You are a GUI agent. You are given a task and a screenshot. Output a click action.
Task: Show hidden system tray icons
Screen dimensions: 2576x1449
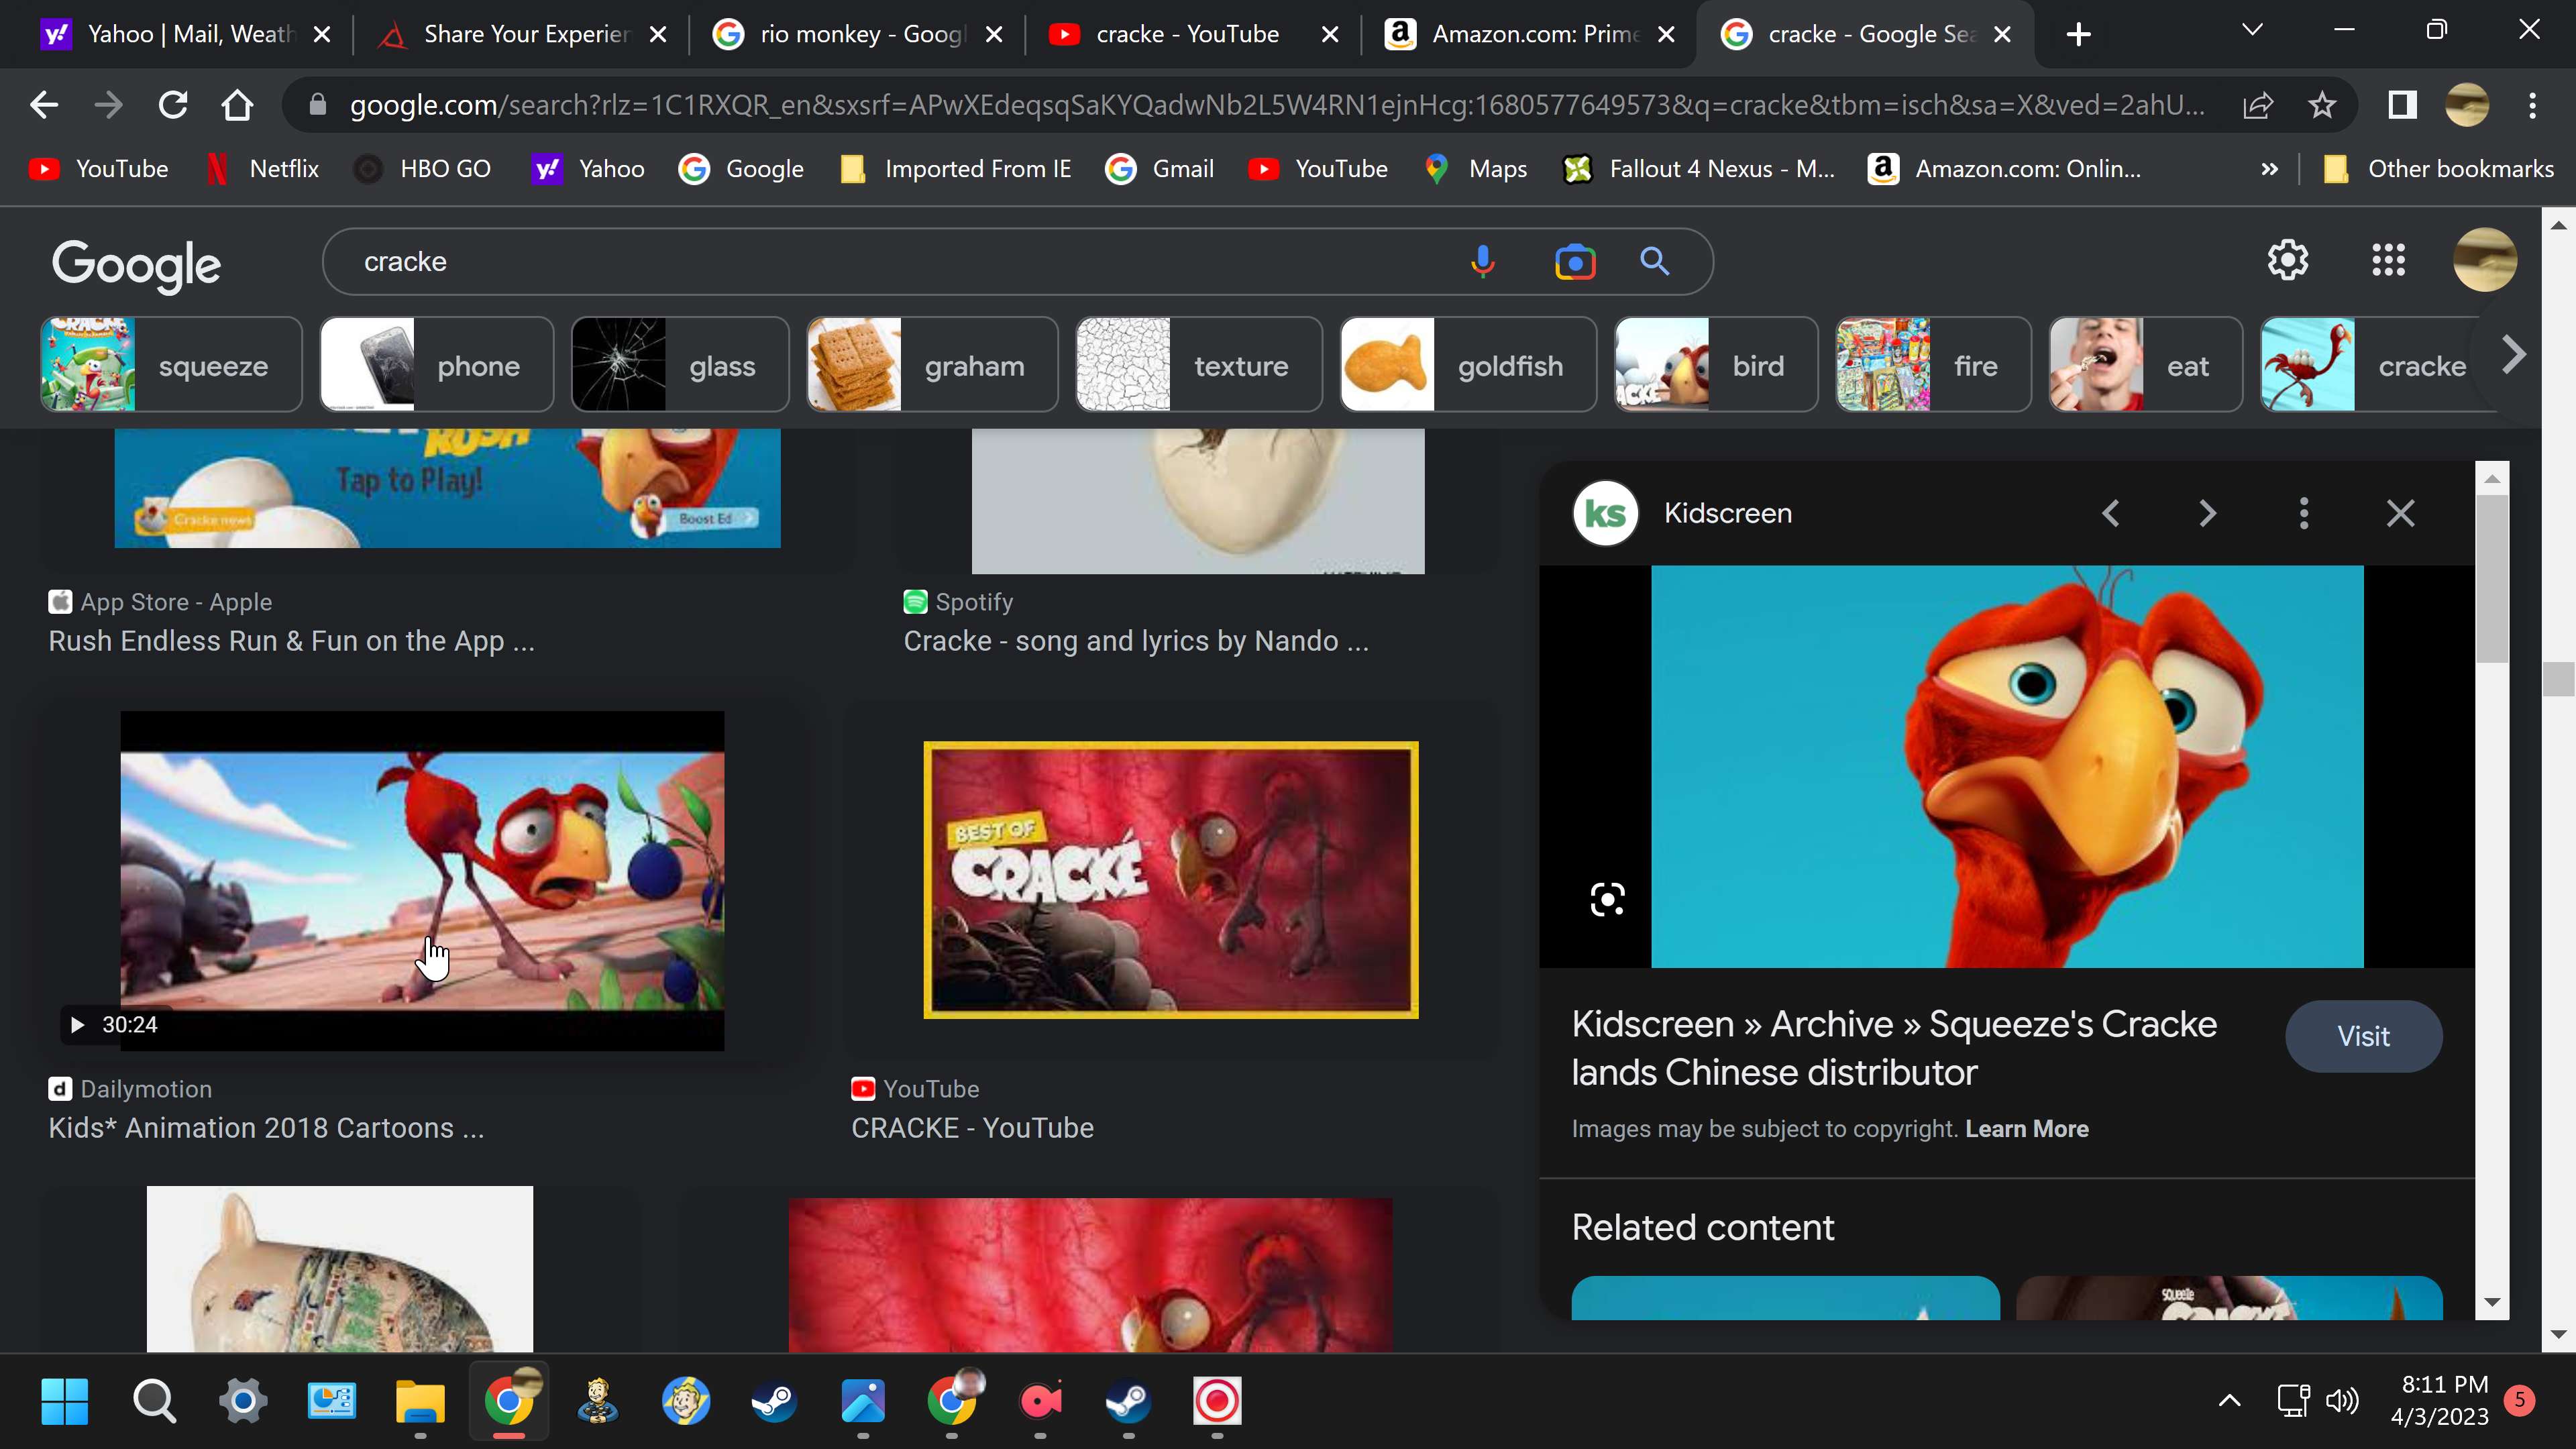2229,1400
